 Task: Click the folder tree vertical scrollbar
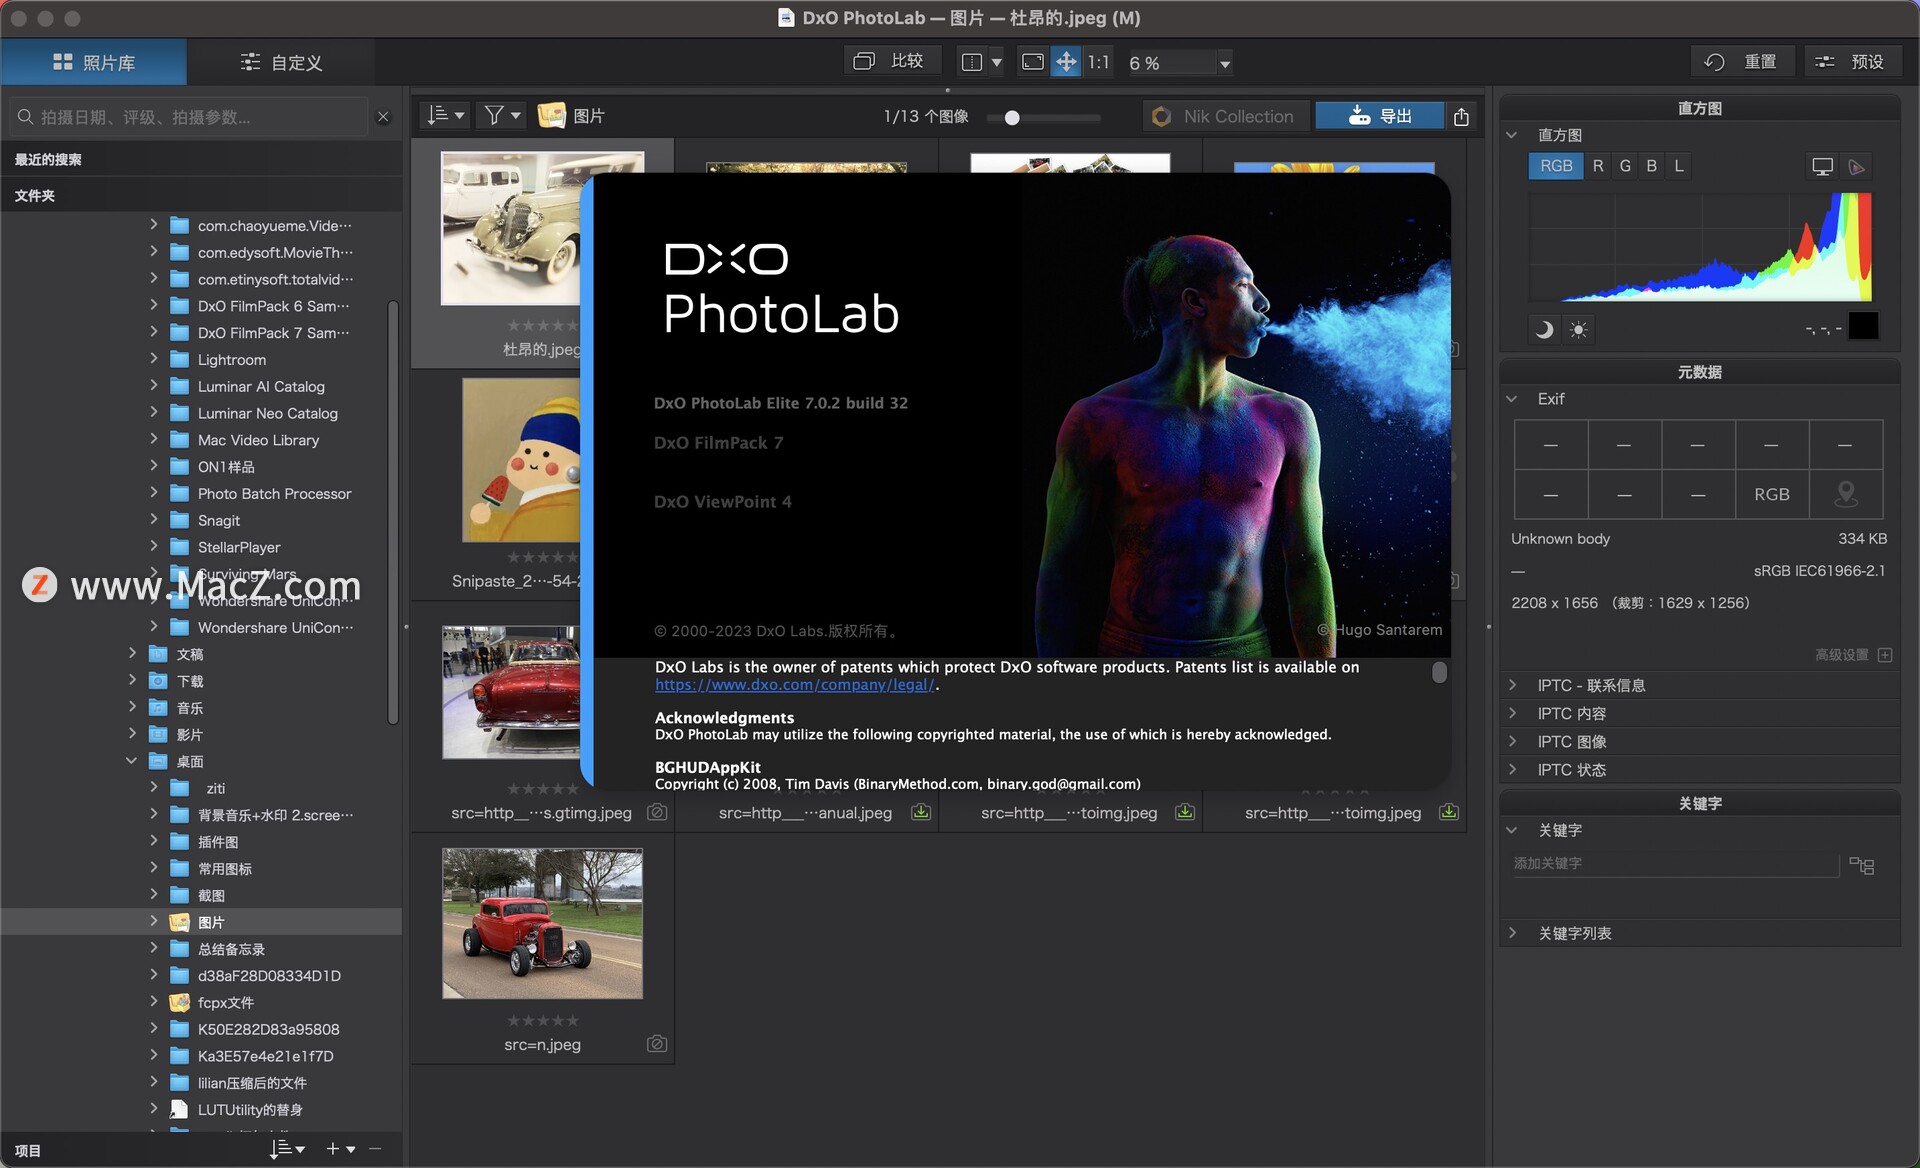point(393,510)
